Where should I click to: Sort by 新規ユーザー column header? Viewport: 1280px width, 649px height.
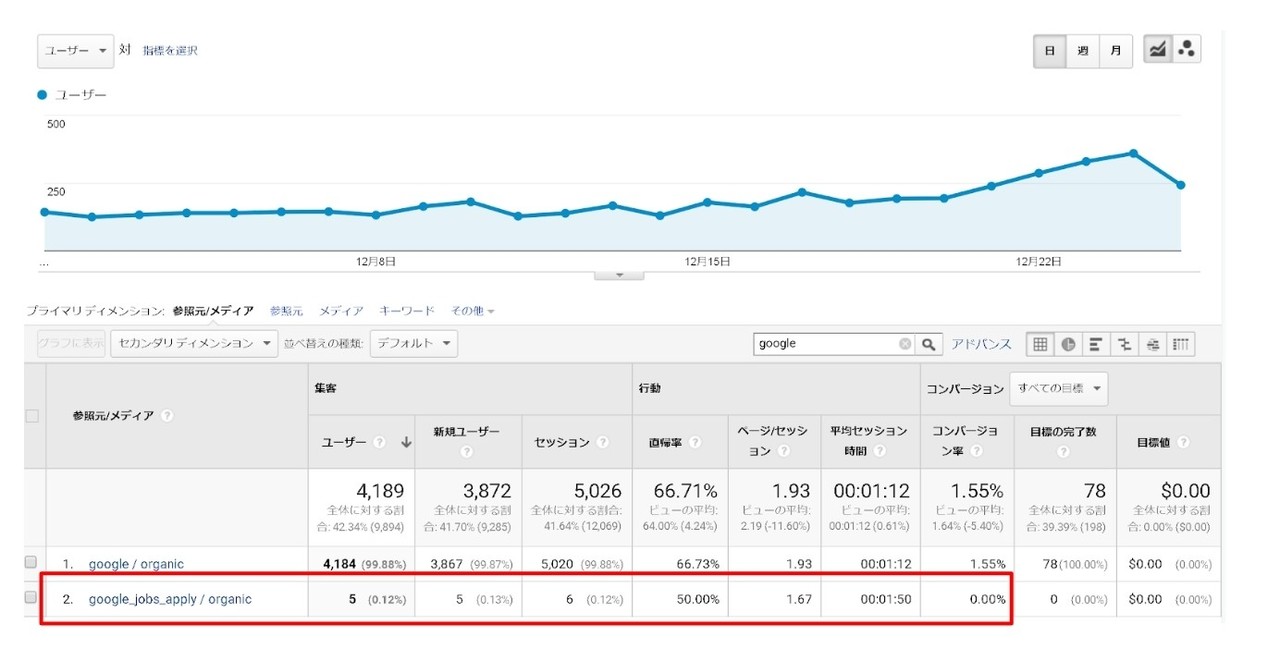click(x=464, y=431)
